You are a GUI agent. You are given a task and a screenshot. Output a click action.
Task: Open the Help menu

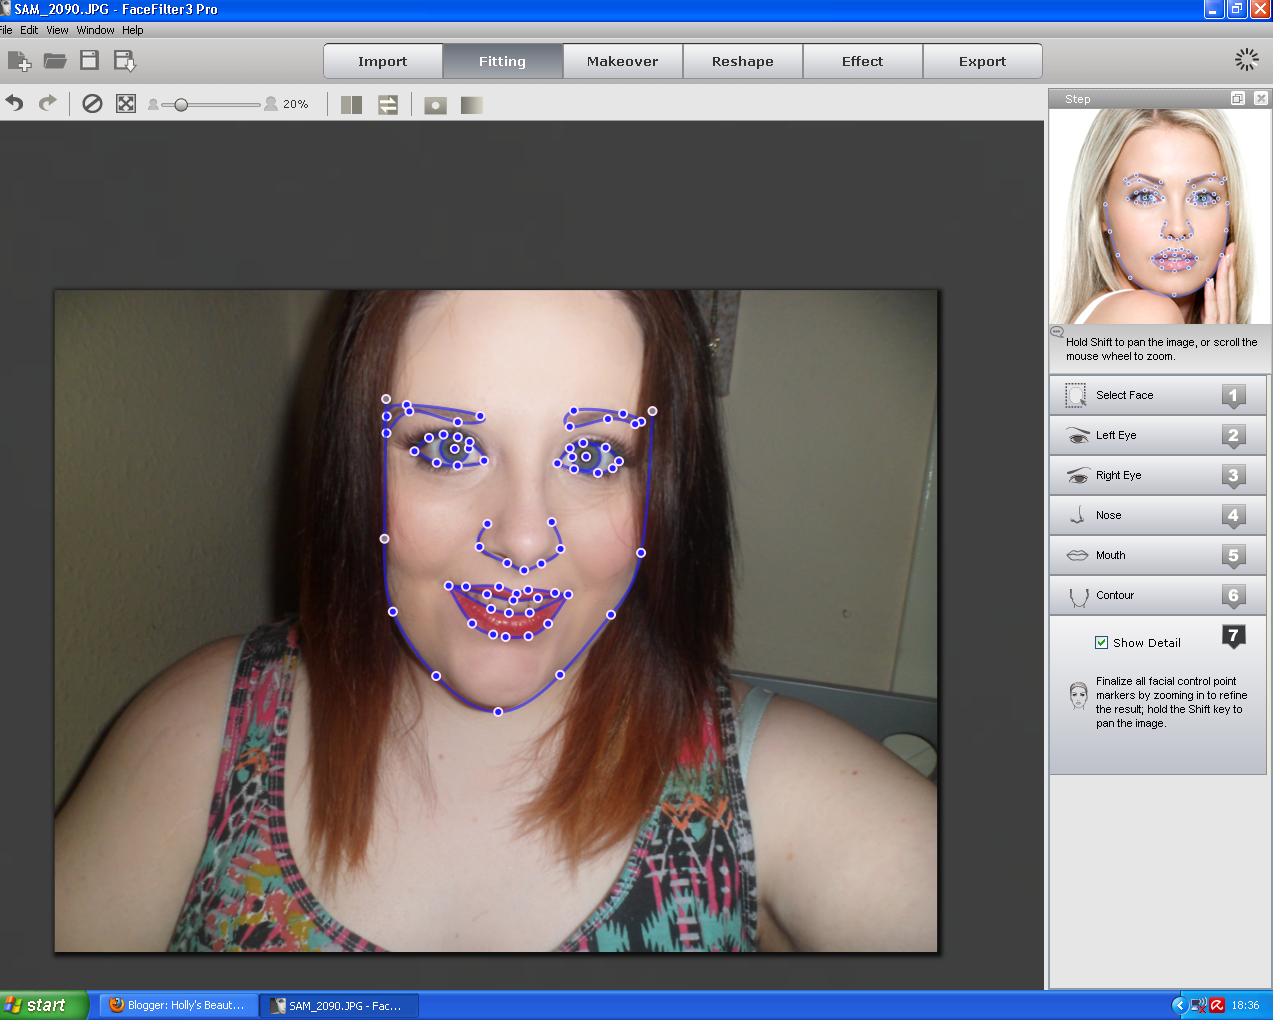click(x=133, y=30)
